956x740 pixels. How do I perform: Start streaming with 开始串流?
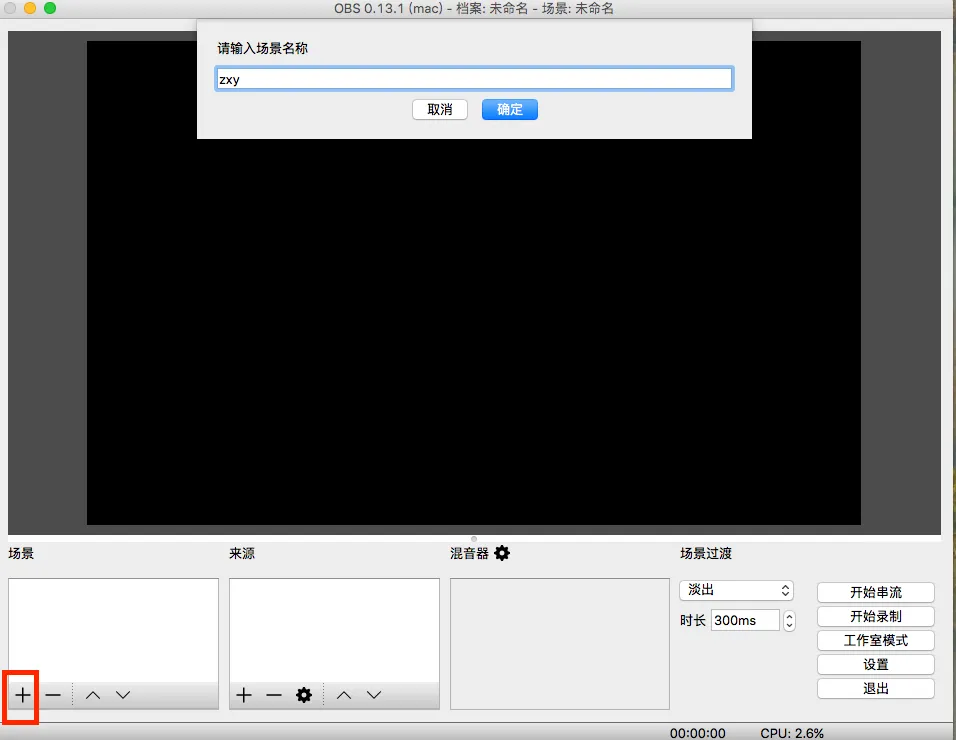coord(875,591)
